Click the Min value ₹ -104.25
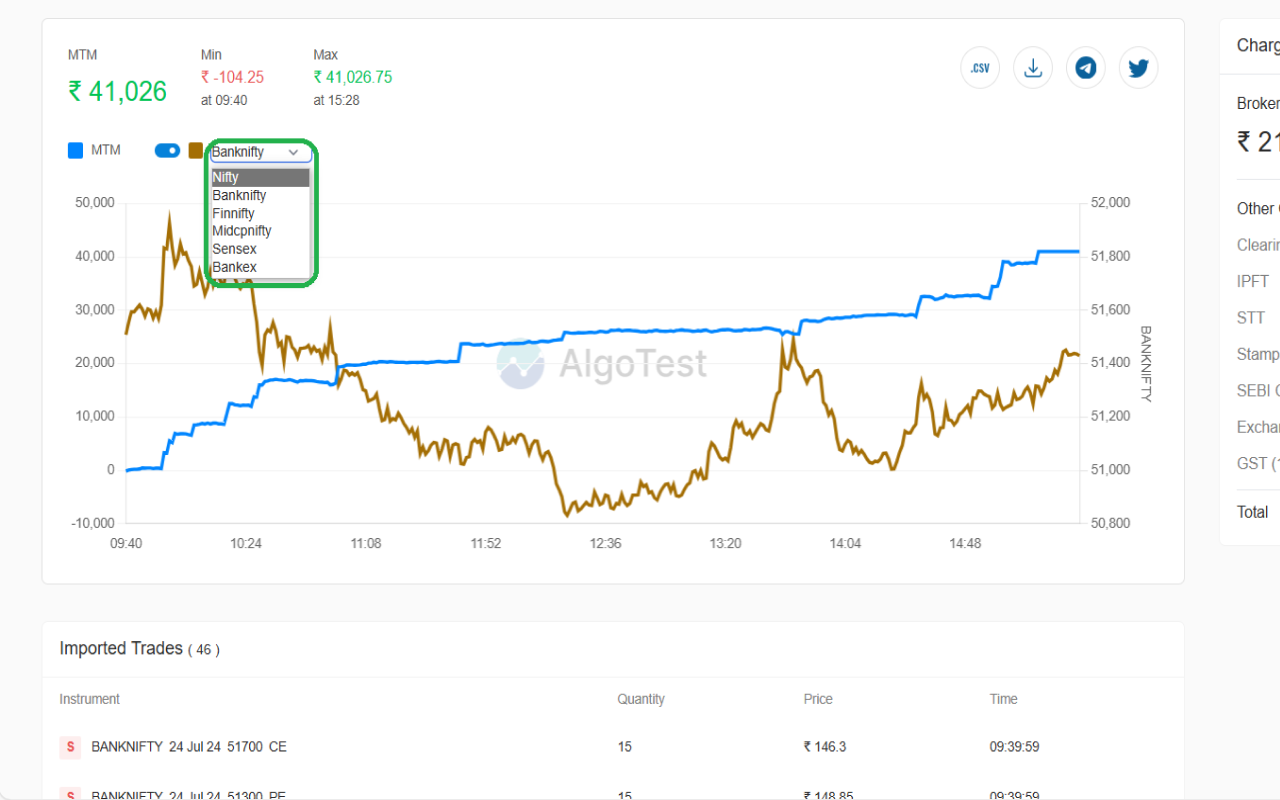 pos(232,77)
